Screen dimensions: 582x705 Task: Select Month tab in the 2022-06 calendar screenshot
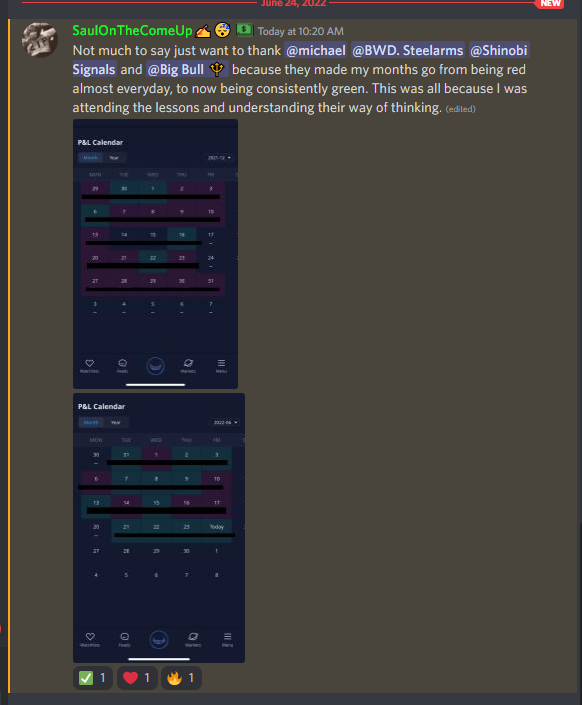(x=91, y=422)
